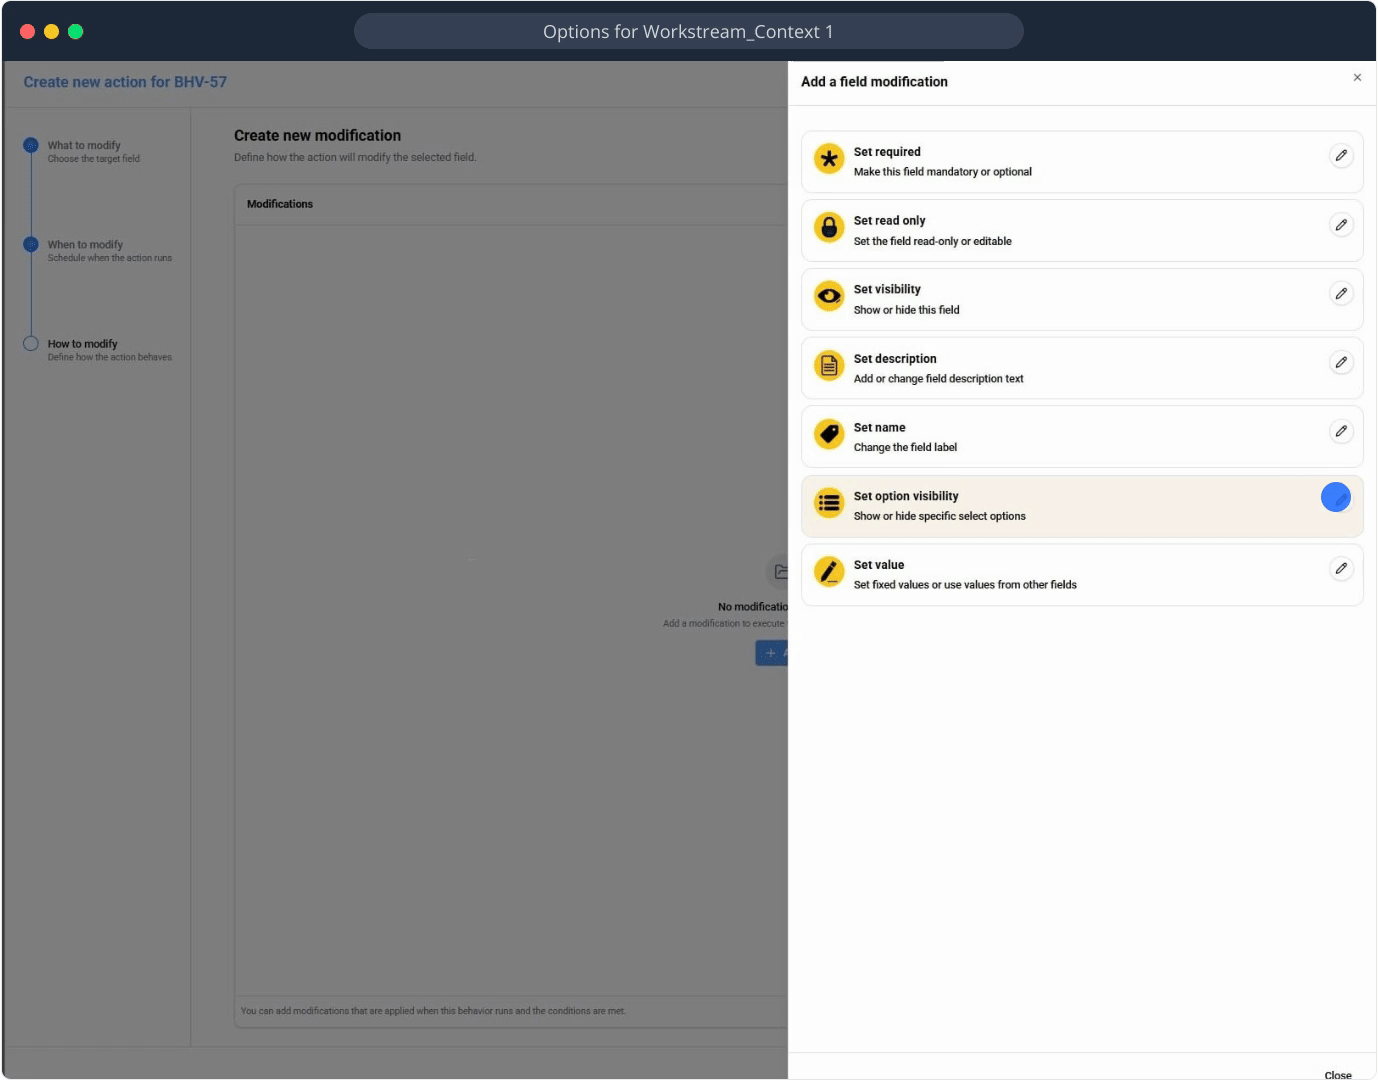Edit the Set visibility modification
Viewport: 1378px width, 1080px height.
(x=1341, y=294)
